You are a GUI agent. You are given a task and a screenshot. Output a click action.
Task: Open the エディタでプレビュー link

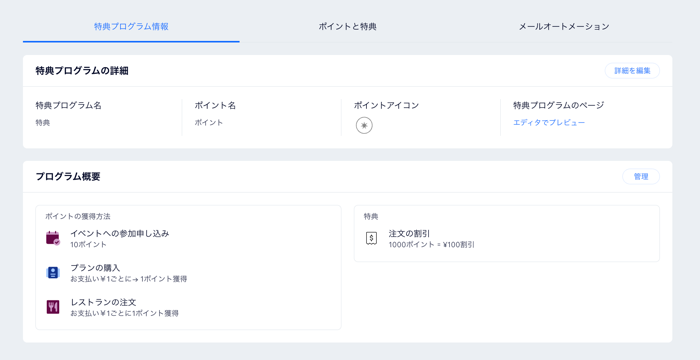tap(549, 122)
